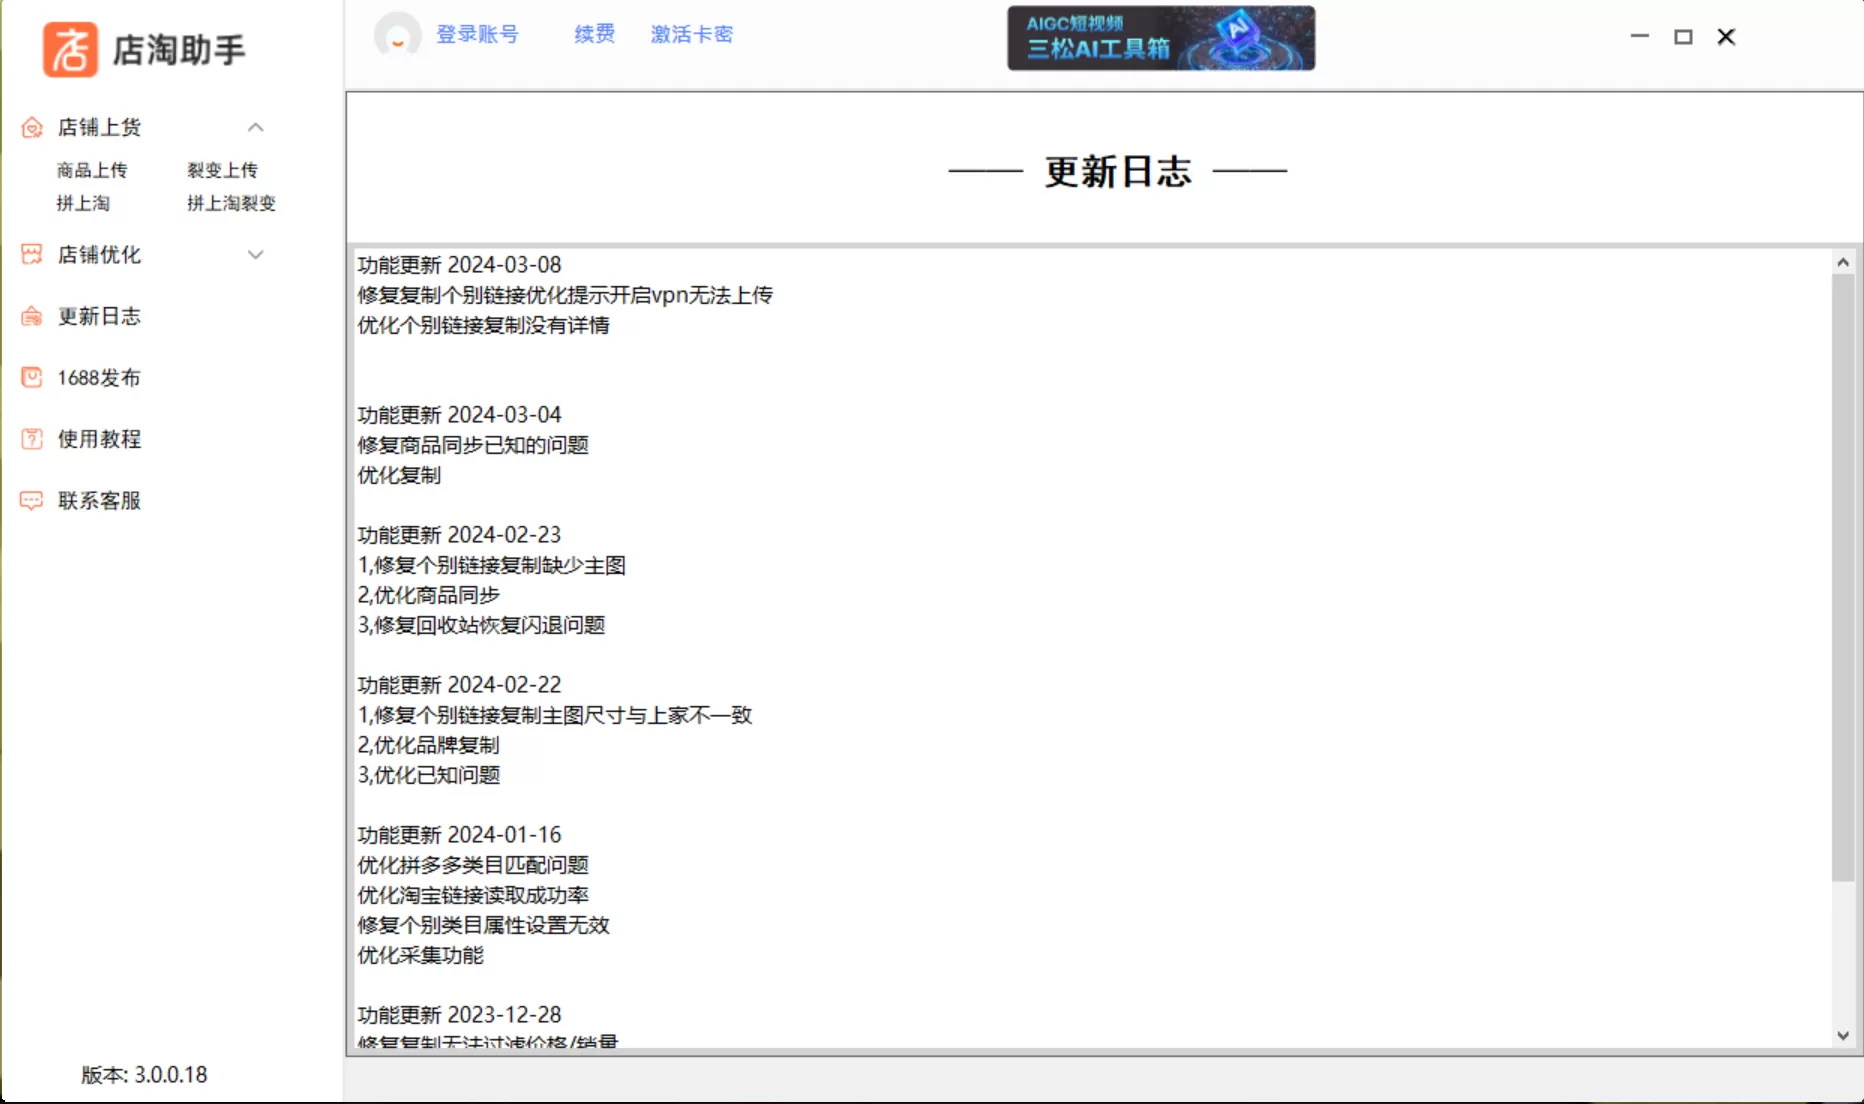Image resolution: width=1864 pixels, height=1104 pixels.
Task: Click the 店淘助手 orange logo icon
Action: pyautogui.click(x=70, y=49)
